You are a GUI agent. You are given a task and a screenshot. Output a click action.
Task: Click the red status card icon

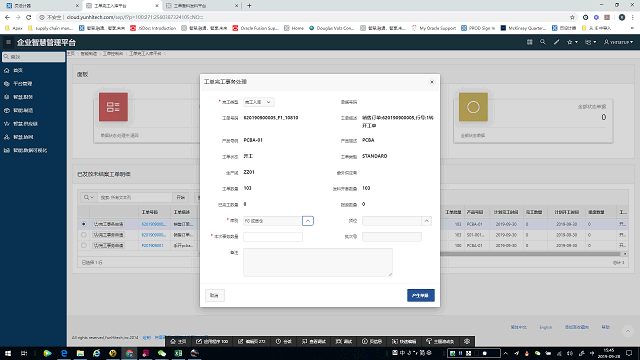[113, 107]
